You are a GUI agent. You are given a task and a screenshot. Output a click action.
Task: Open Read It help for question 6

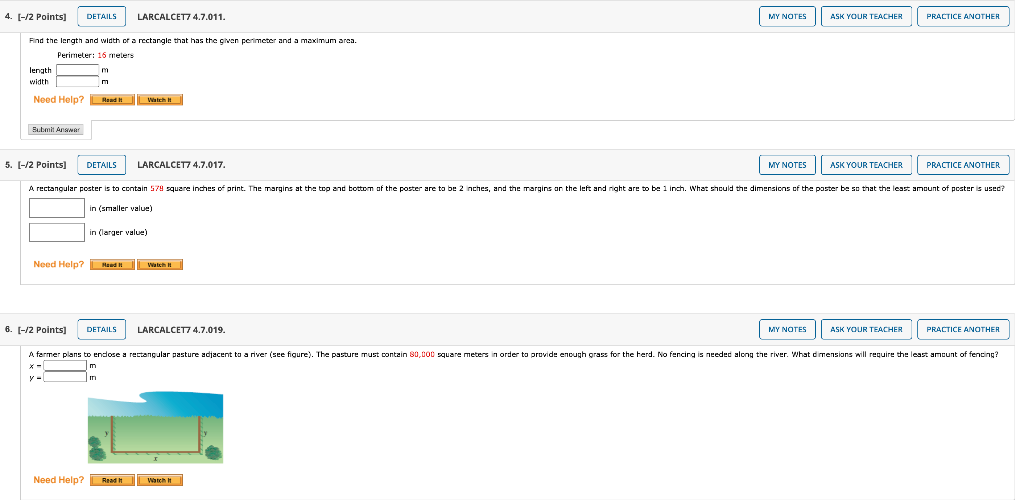[x=112, y=480]
